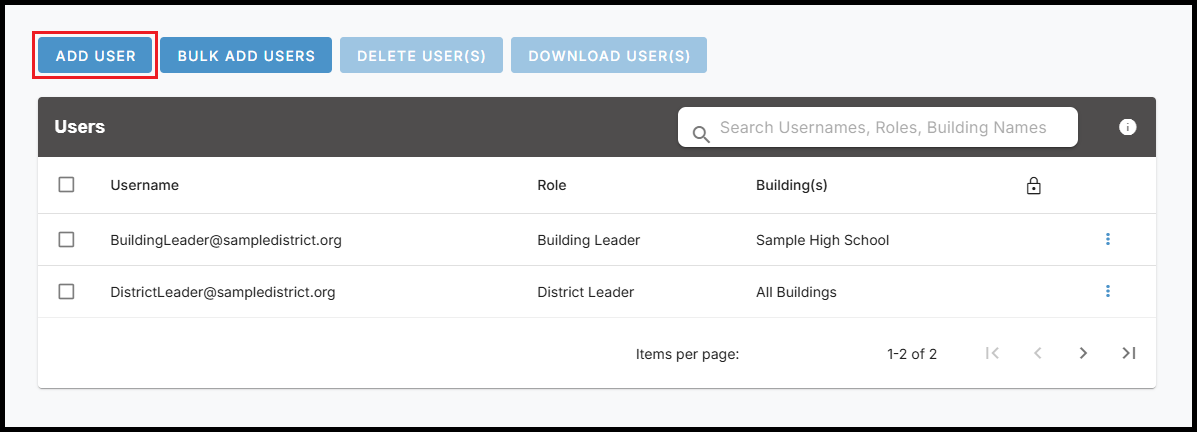This screenshot has height=432, width=1197.
Task: Open the info icon in Users header
Action: (1127, 127)
